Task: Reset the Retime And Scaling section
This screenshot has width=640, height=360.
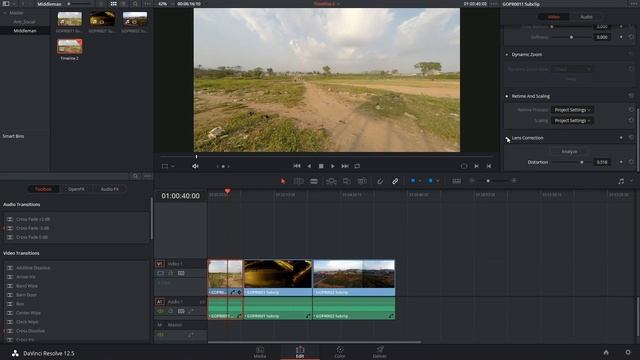Action: coord(631,96)
